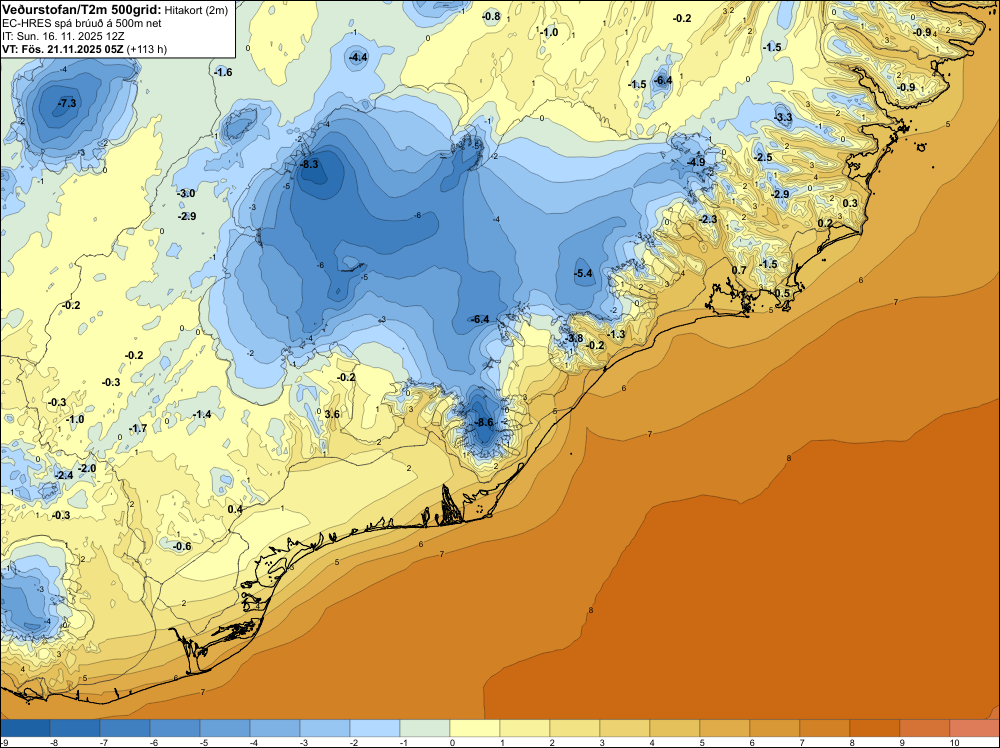Image resolution: width=1000 pixels, height=748 pixels.
Task: Select the -4.9 temperature value
Action: [696, 162]
